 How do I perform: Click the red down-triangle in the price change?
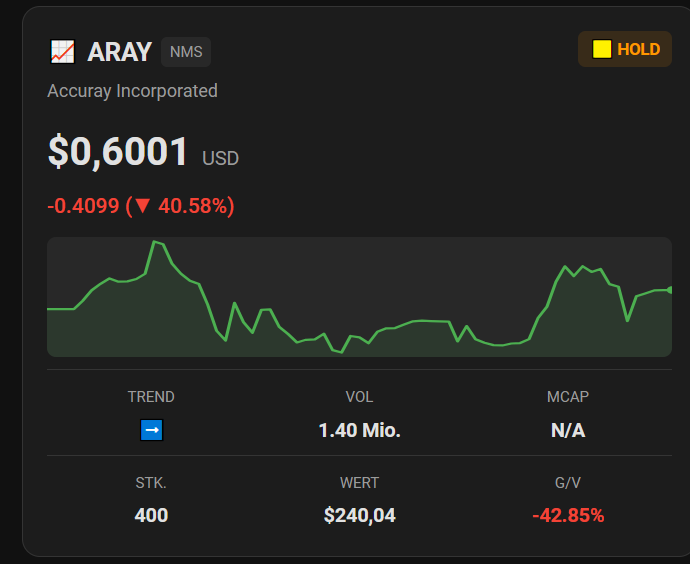click(x=142, y=207)
